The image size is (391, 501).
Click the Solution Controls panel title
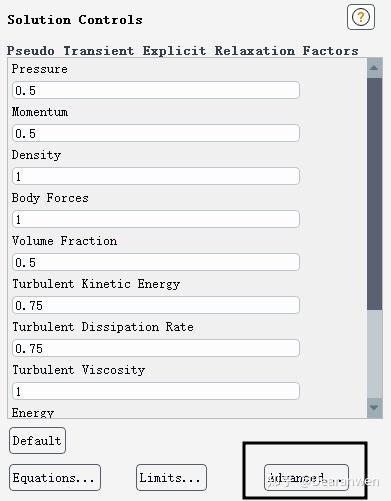pos(75,20)
